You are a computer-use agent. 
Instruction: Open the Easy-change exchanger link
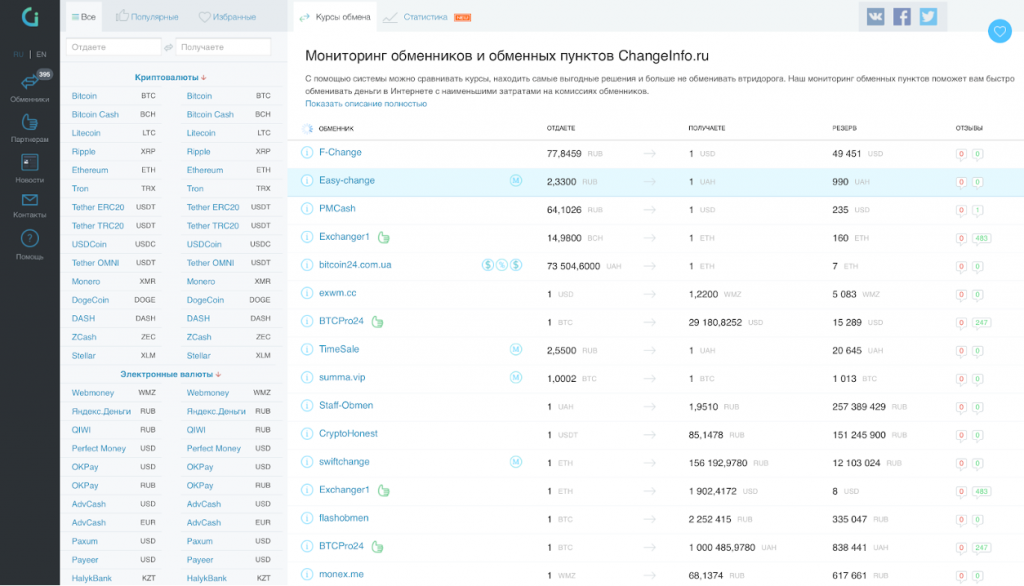pos(347,180)
